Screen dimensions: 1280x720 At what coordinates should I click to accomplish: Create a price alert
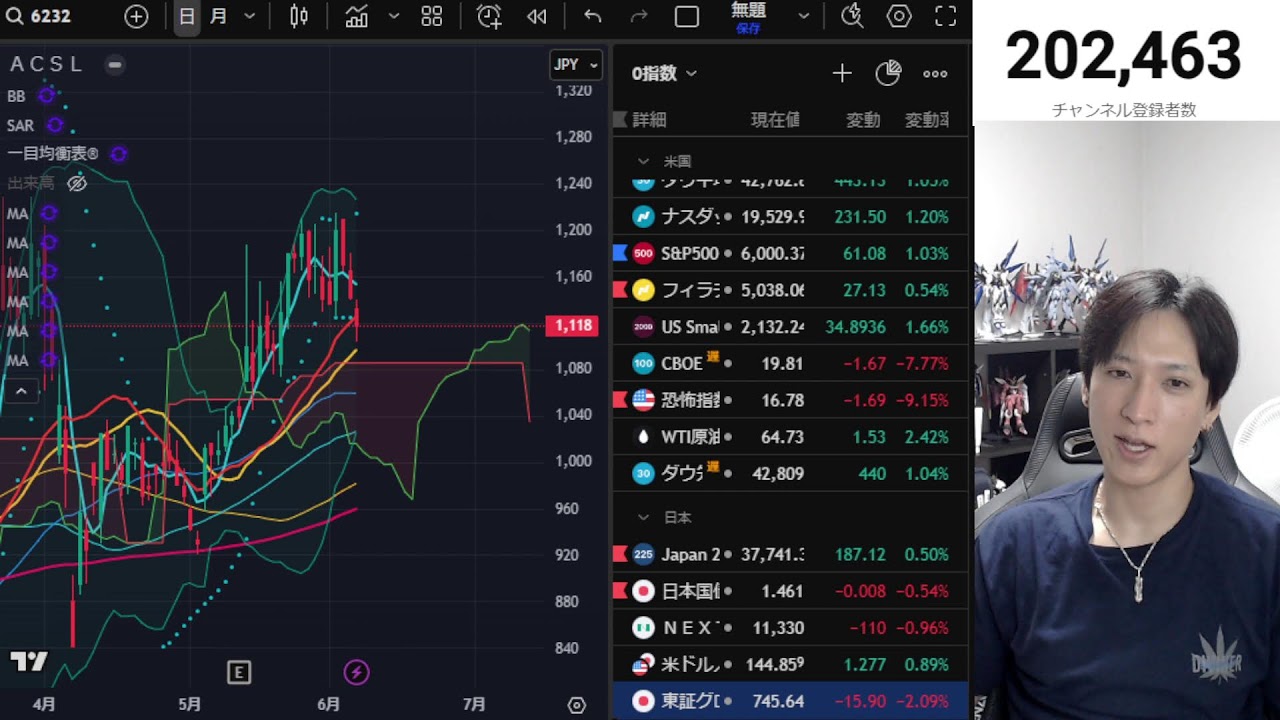click(x=489, y=16)
